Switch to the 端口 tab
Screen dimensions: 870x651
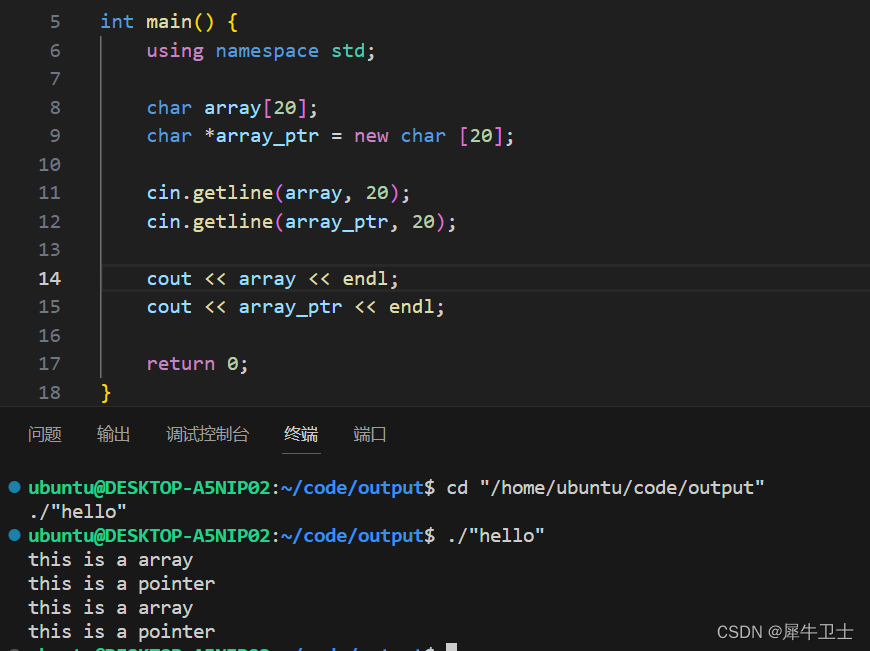point(370,434)
